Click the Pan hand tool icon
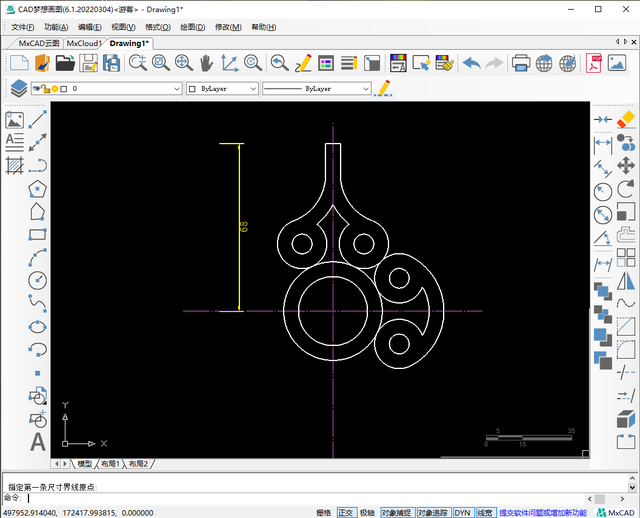 pos(207,63)
